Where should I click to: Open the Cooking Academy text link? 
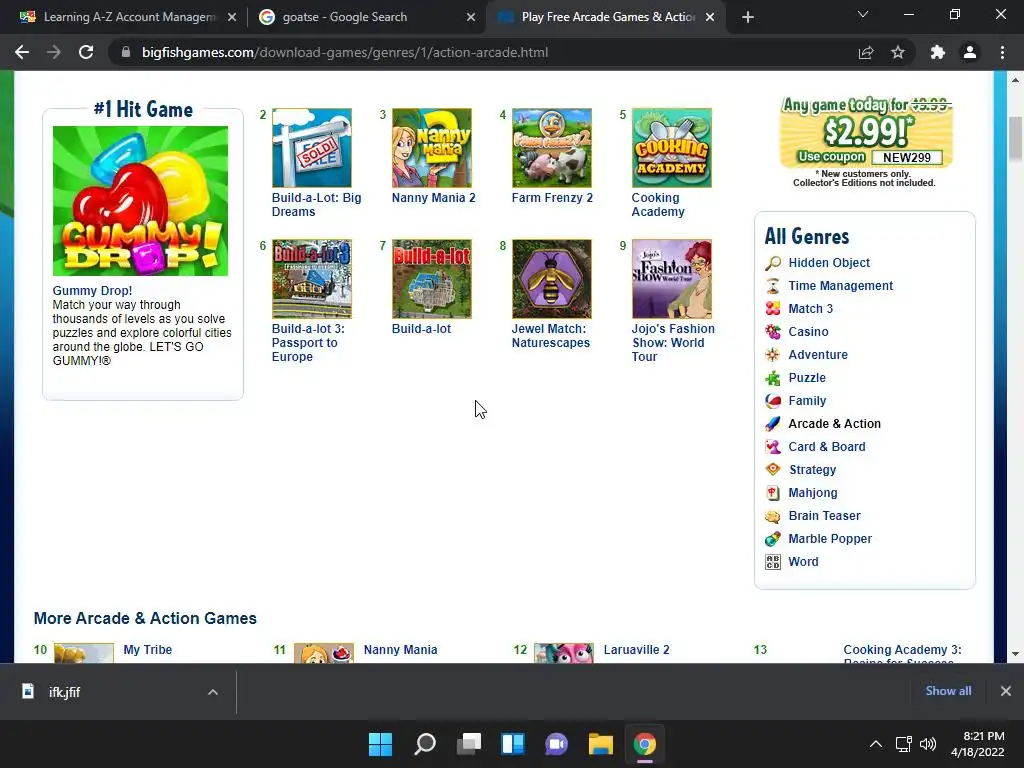coord(658,204)
